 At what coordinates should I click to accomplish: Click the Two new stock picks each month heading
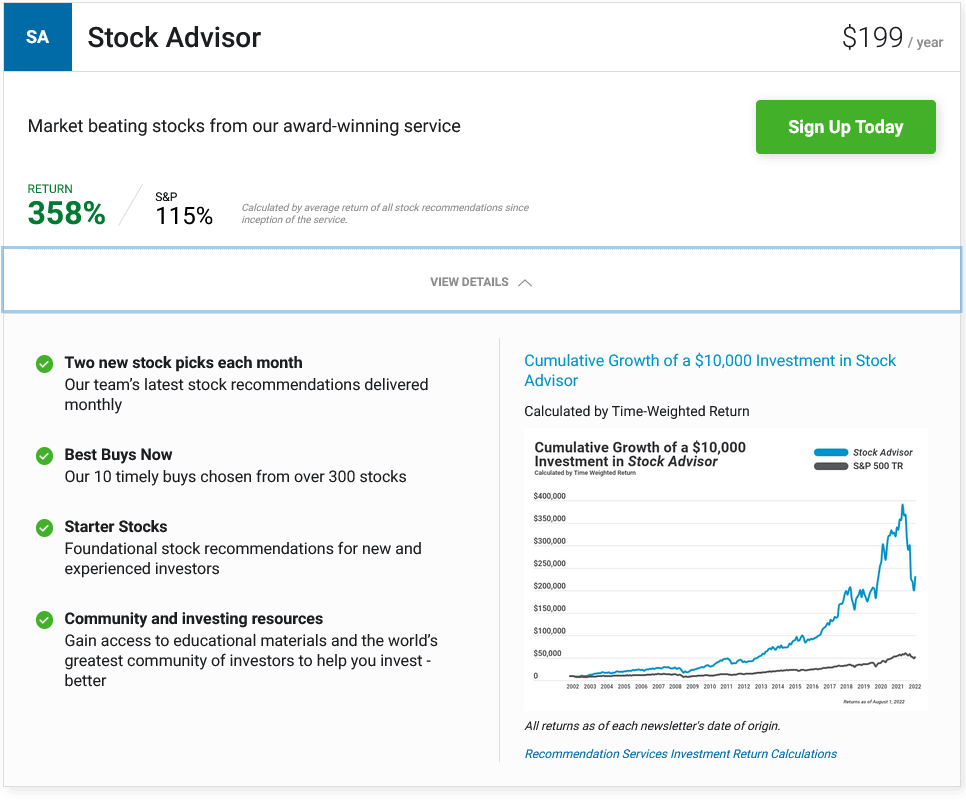click(184, 362)
